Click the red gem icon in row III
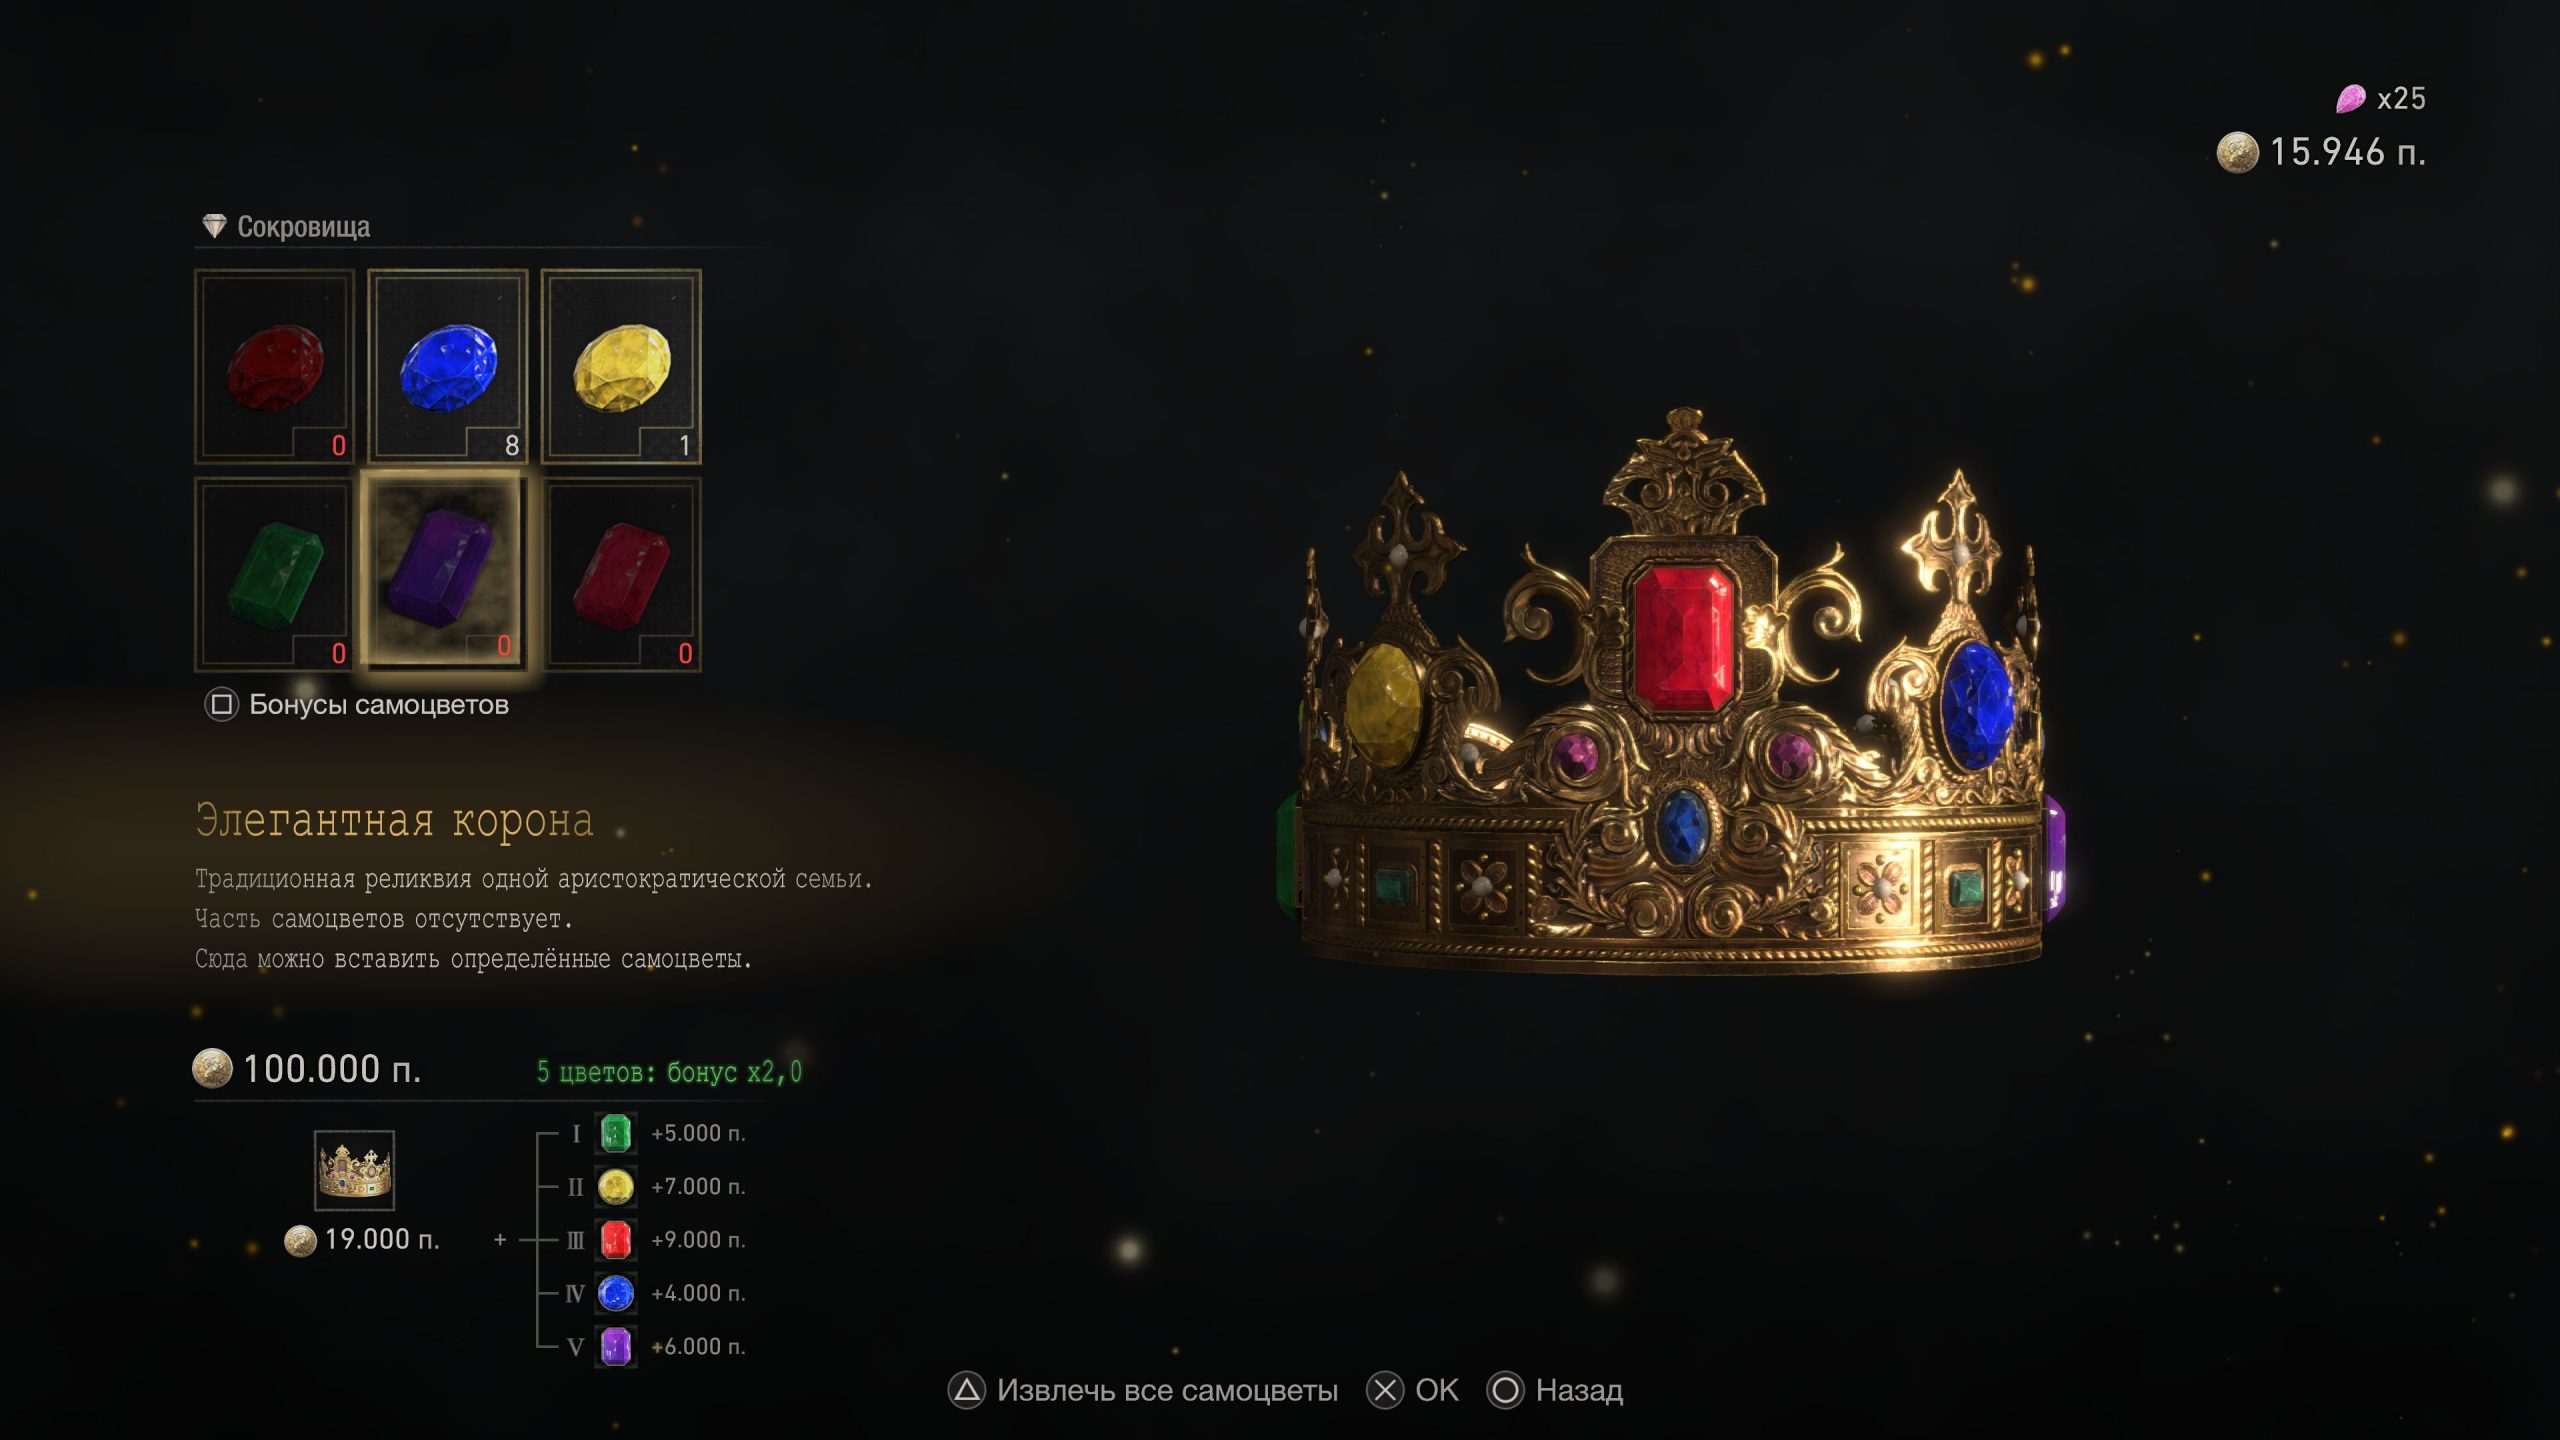Image resolution: width=2560 pixels, height=1440 pixels. tap(616, 1240)
